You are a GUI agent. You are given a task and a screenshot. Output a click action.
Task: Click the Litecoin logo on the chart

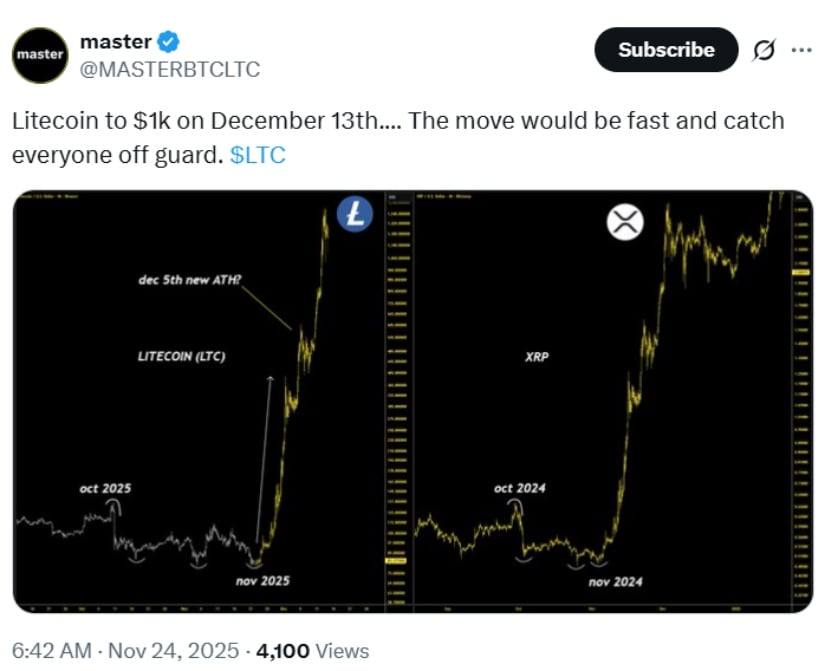(x=354, y=215)
